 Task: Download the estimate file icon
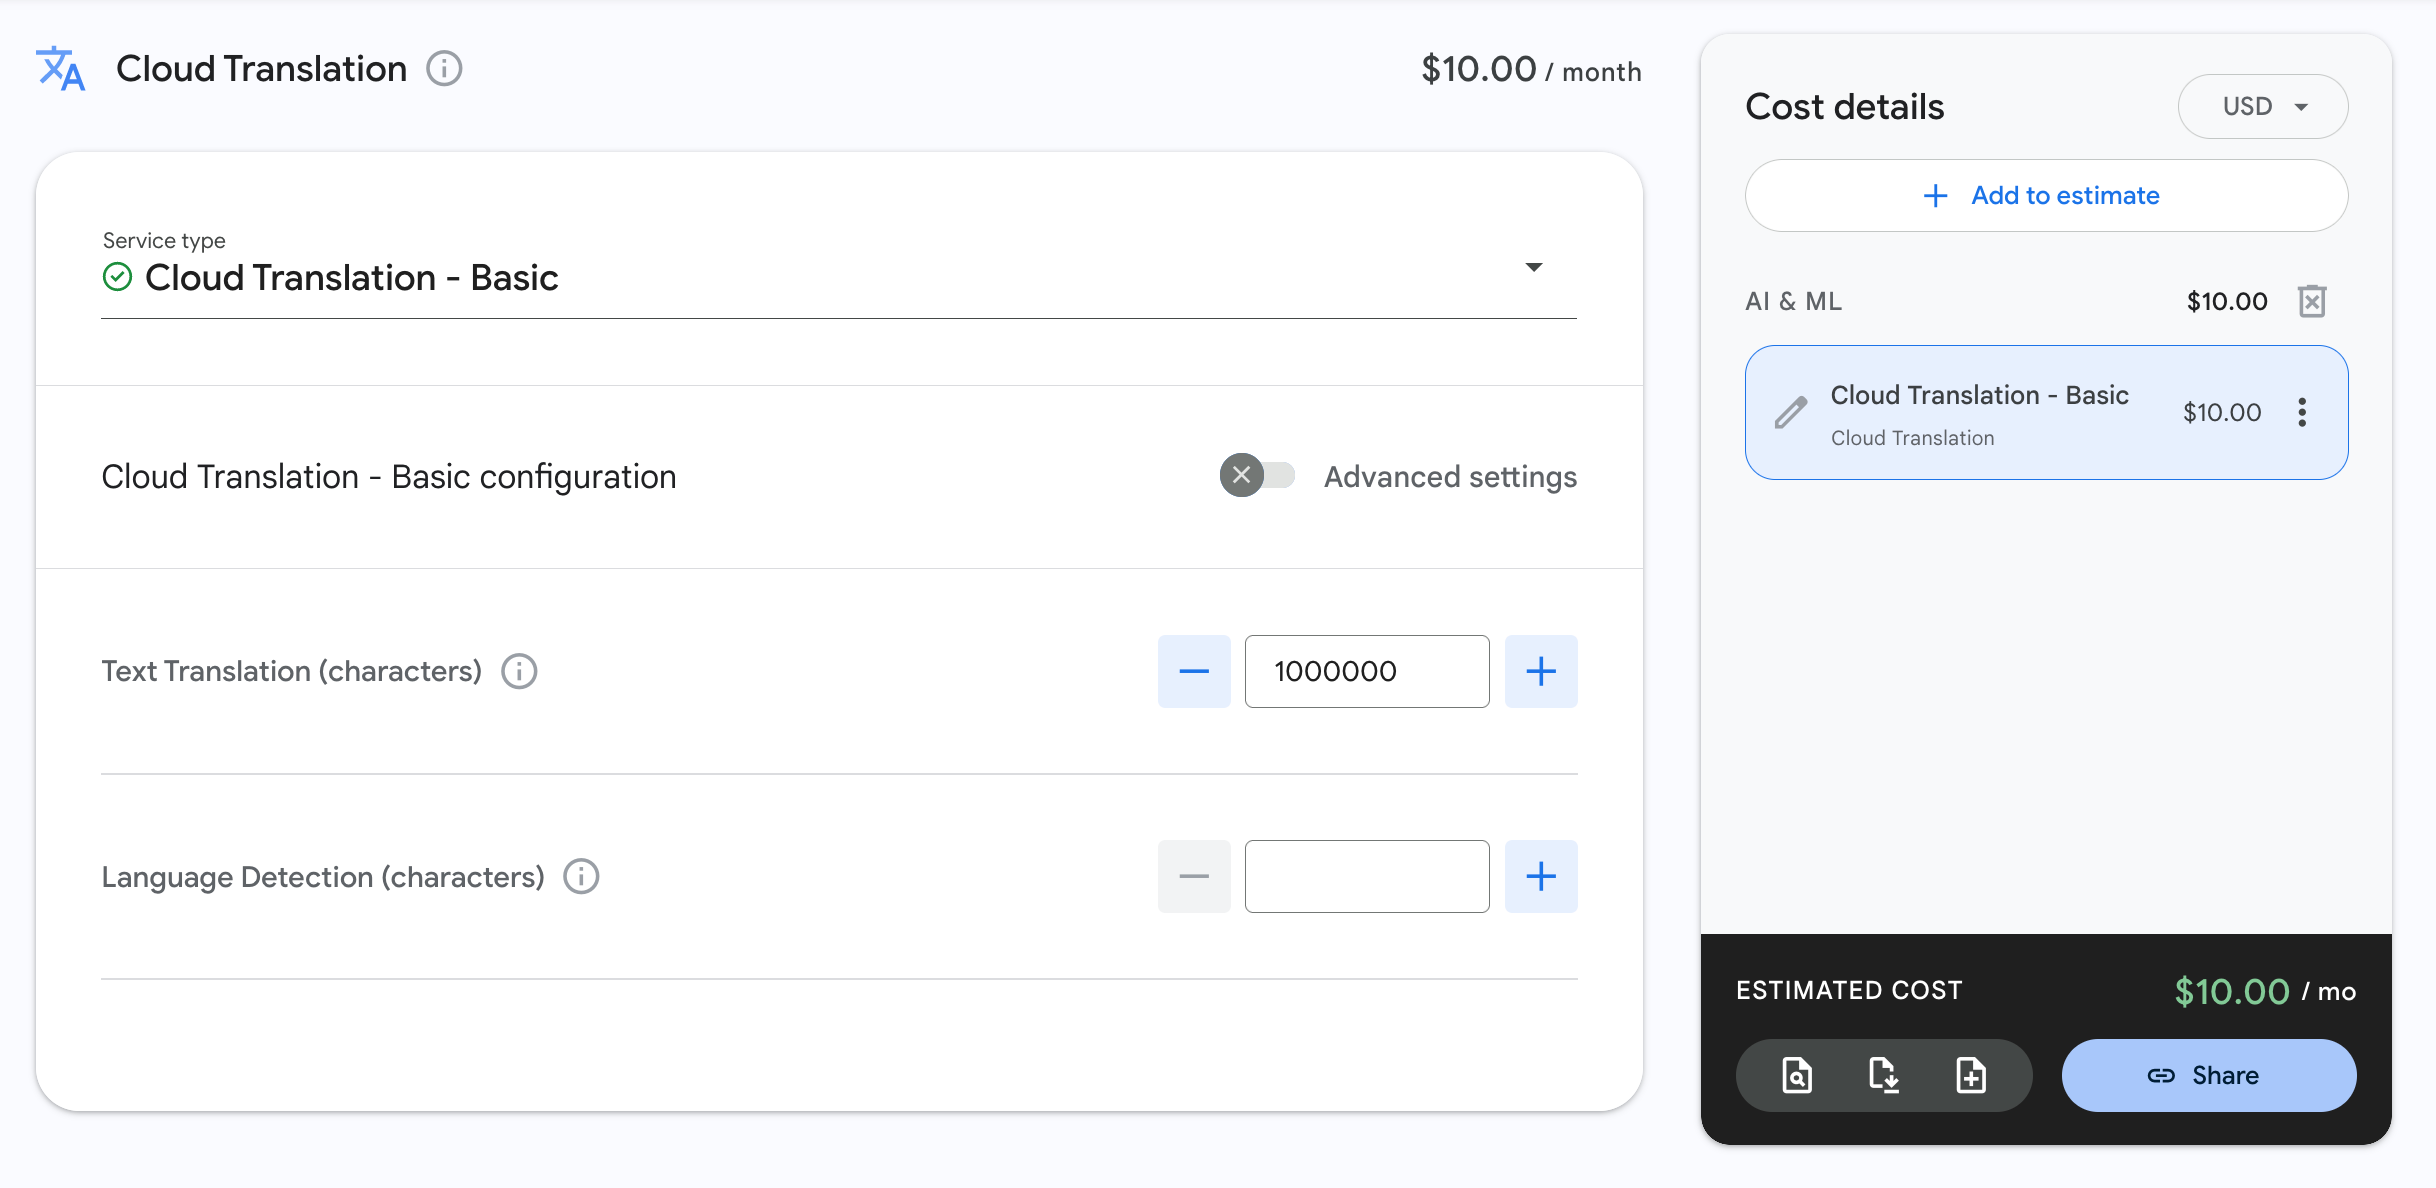click(x=1884, y=1075)
